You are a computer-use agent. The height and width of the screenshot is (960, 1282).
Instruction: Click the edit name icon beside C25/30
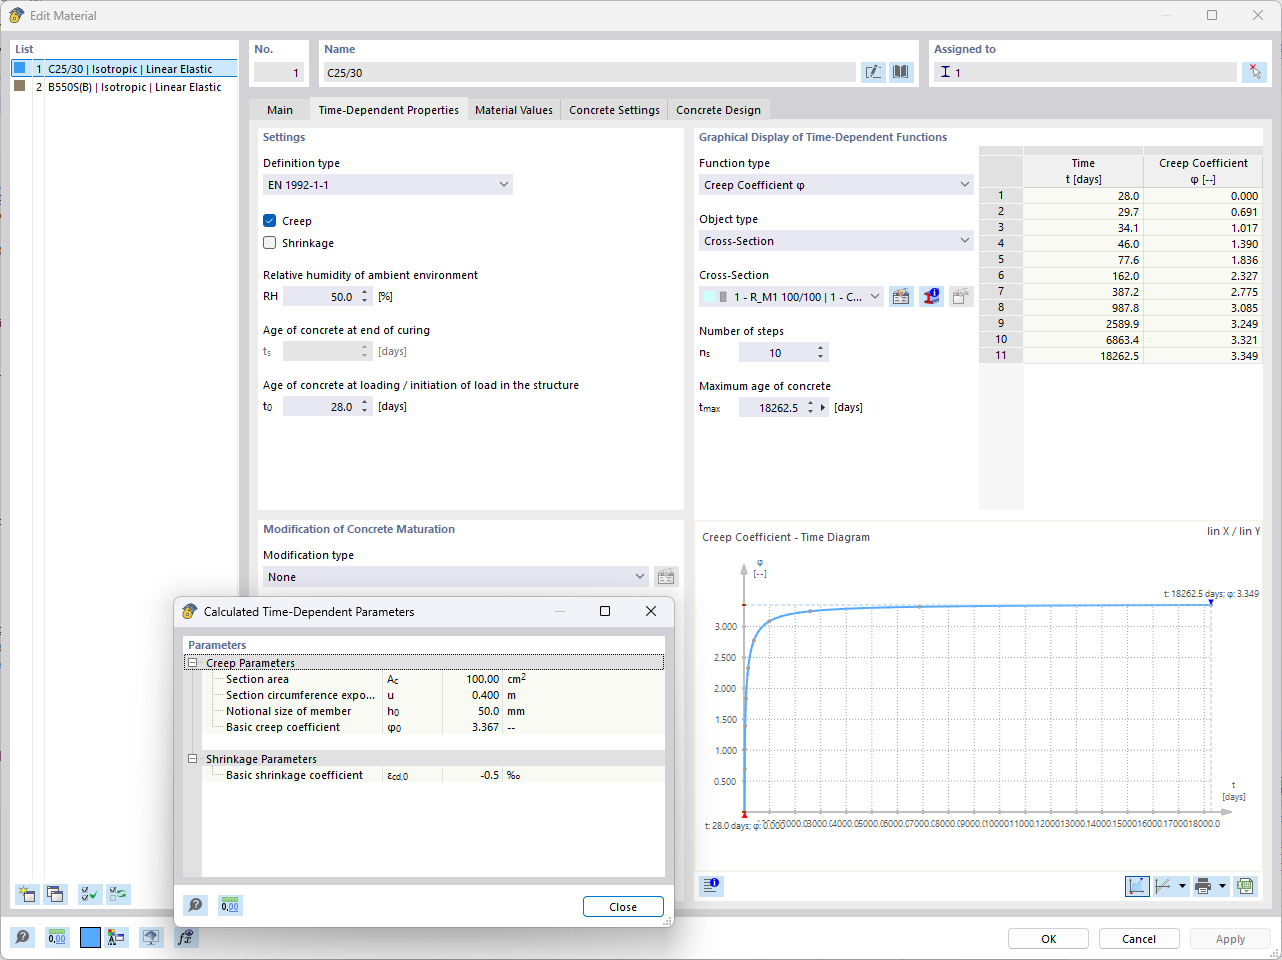click(x=874, y=72)
